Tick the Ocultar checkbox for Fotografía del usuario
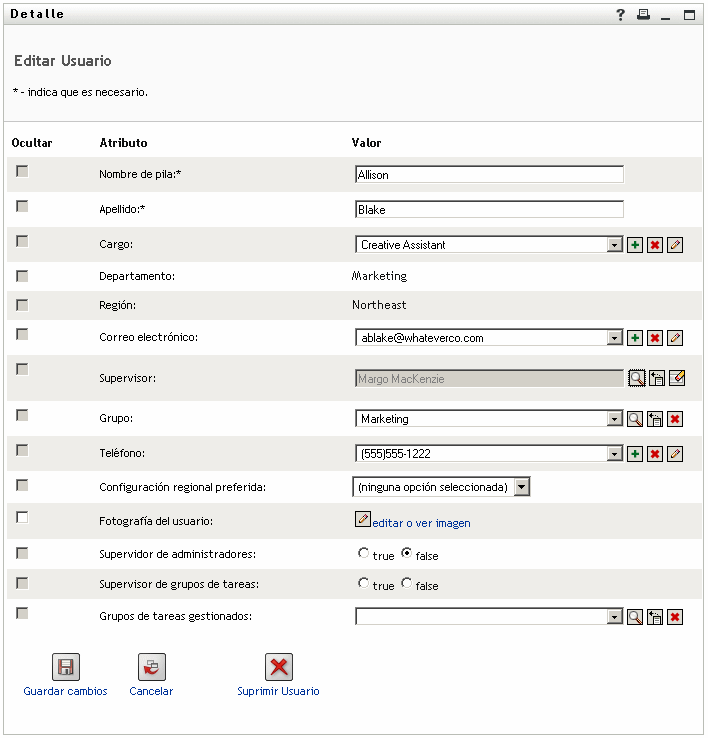 coord(22,517)
